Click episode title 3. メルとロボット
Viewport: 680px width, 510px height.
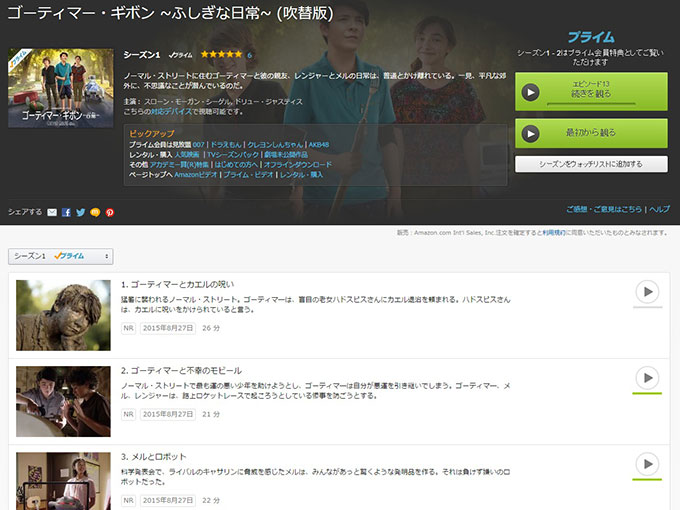[154, 457]
